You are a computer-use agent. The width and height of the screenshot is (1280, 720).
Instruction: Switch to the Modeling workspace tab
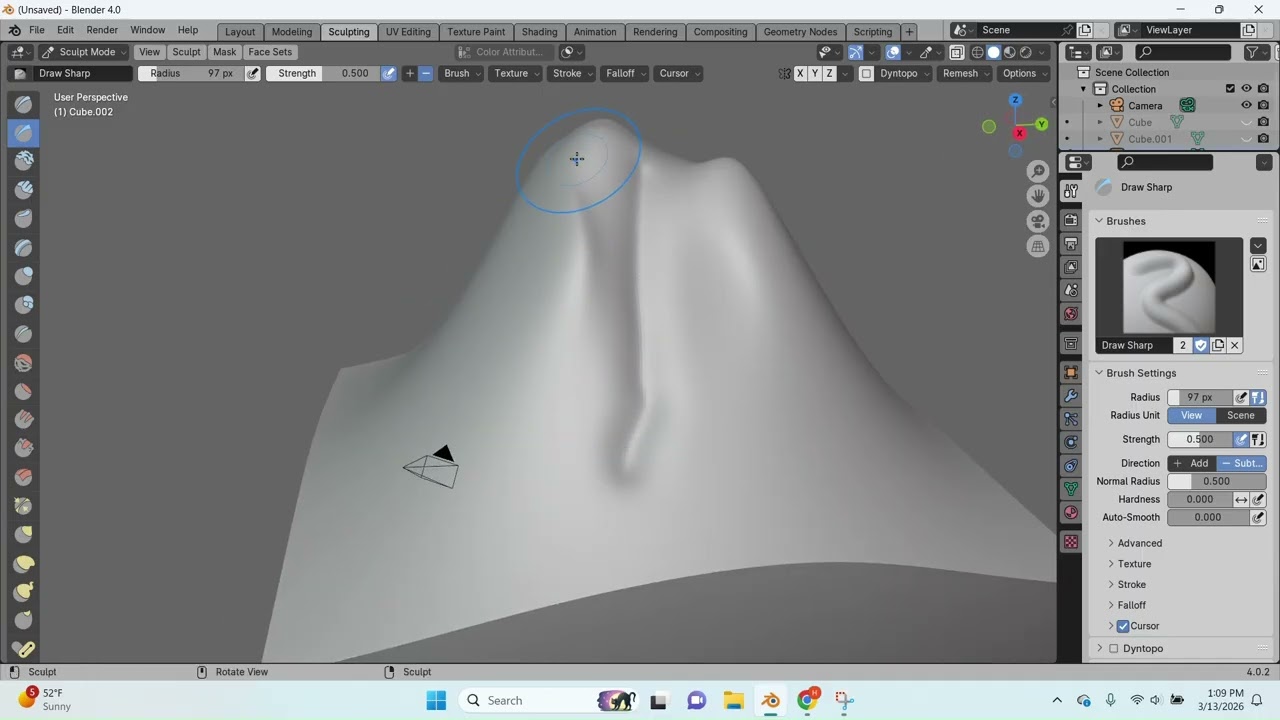tap(292, 32)
